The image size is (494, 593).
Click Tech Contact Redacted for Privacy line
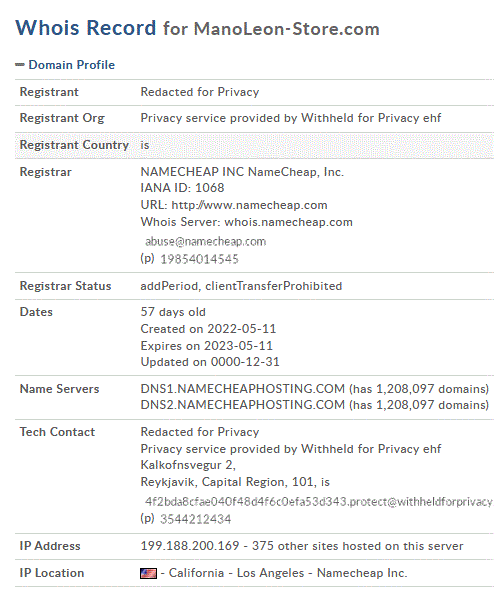point(200,432)
